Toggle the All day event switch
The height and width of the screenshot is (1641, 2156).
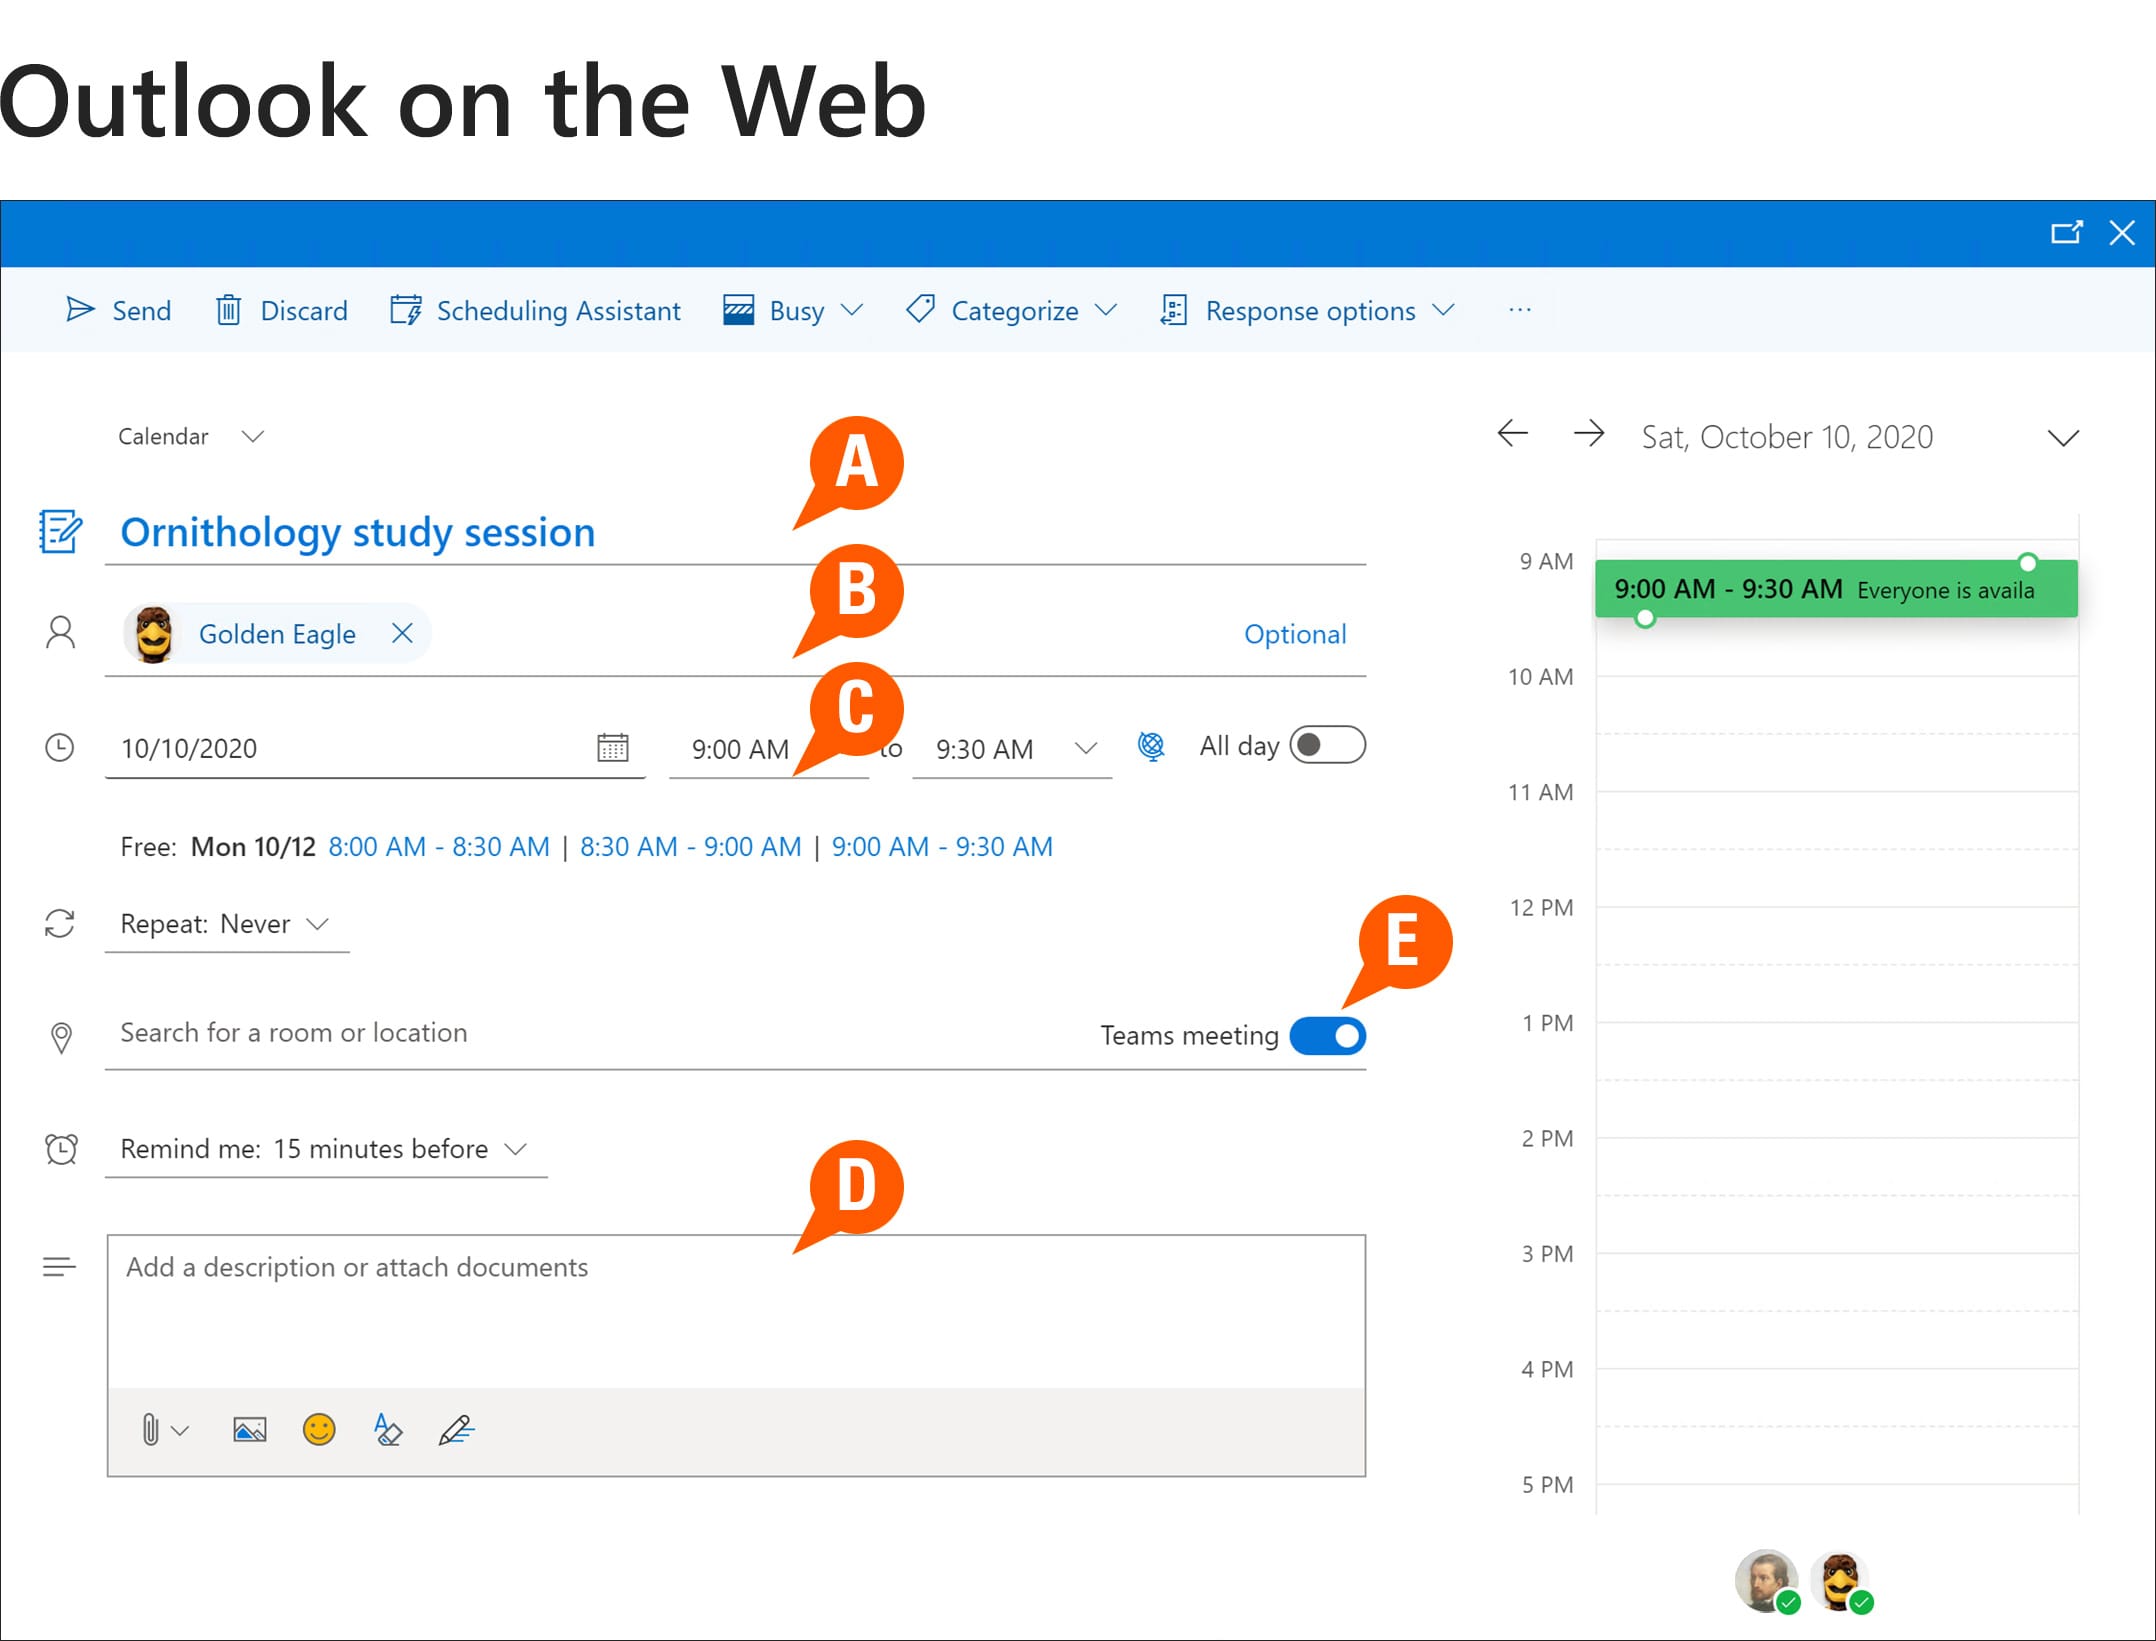(x=1334, y=746)
